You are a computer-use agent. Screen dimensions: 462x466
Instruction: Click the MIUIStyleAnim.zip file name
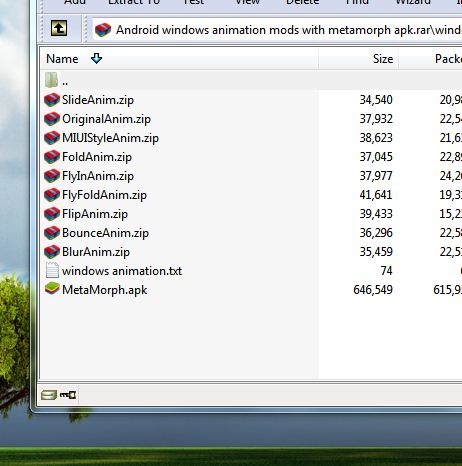click(110, 138)
